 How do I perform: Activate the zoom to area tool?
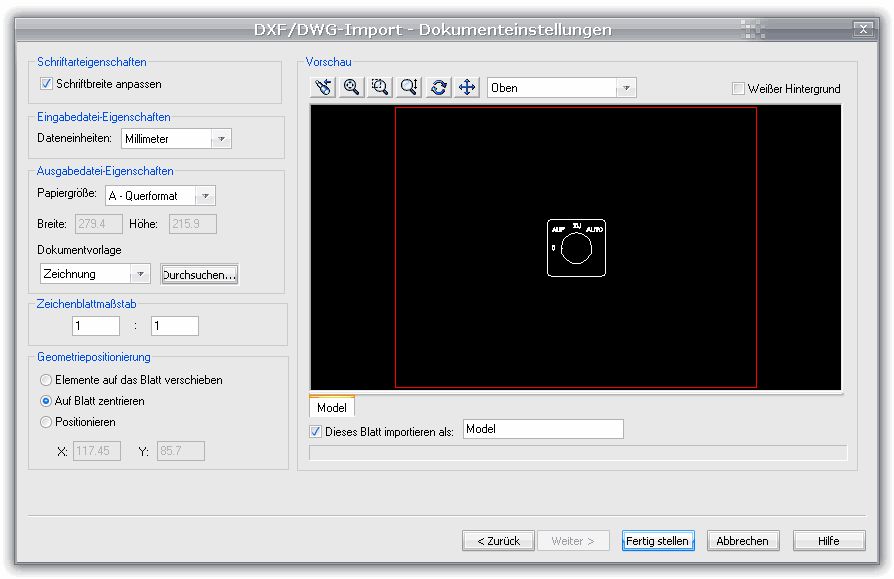(x=380, y=88)
